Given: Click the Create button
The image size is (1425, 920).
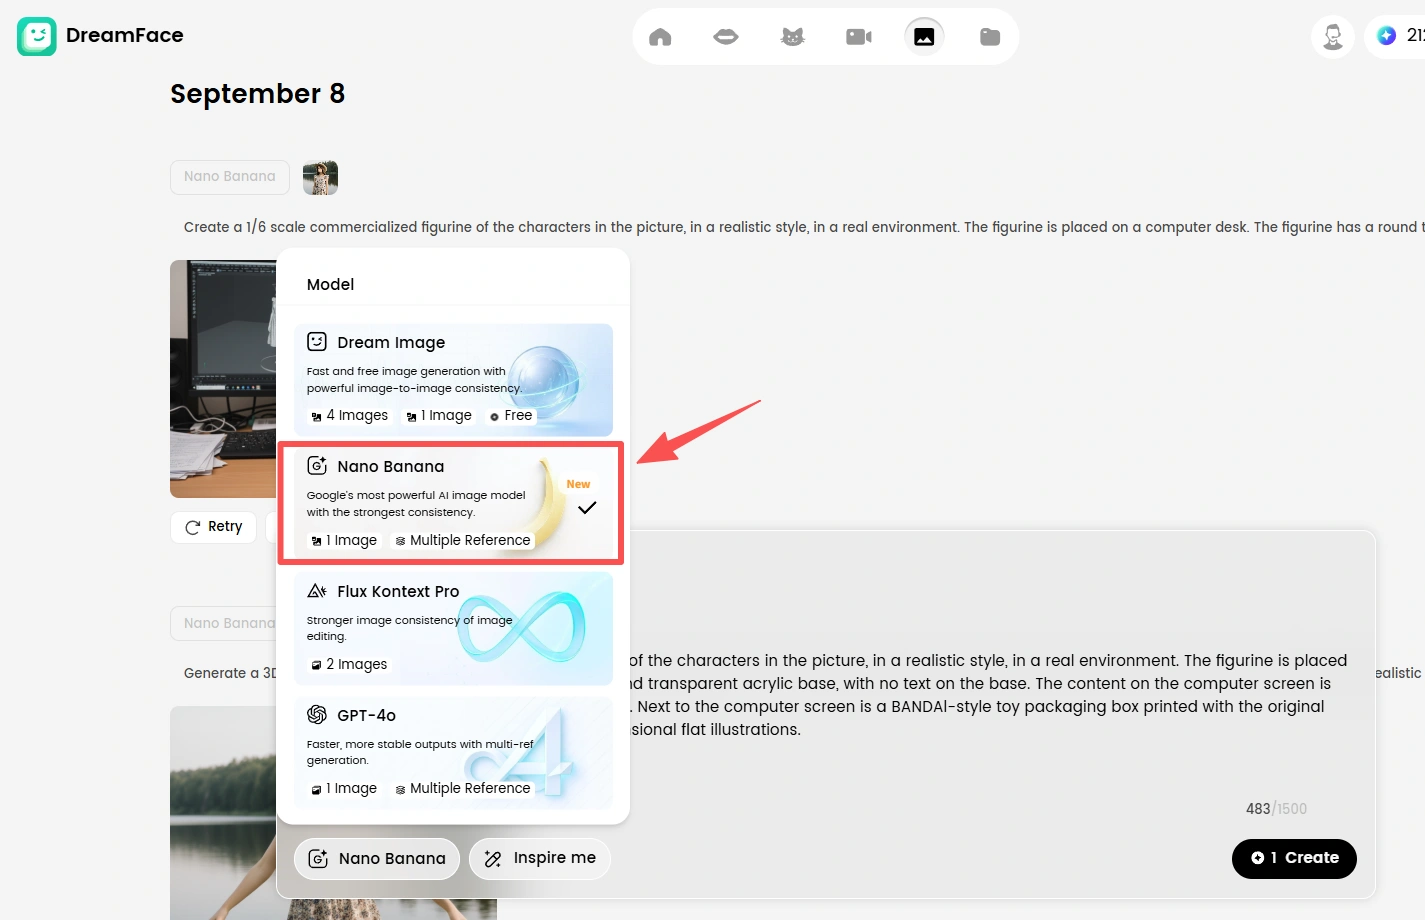Looking at the screenshot, I should point(1294,858).
